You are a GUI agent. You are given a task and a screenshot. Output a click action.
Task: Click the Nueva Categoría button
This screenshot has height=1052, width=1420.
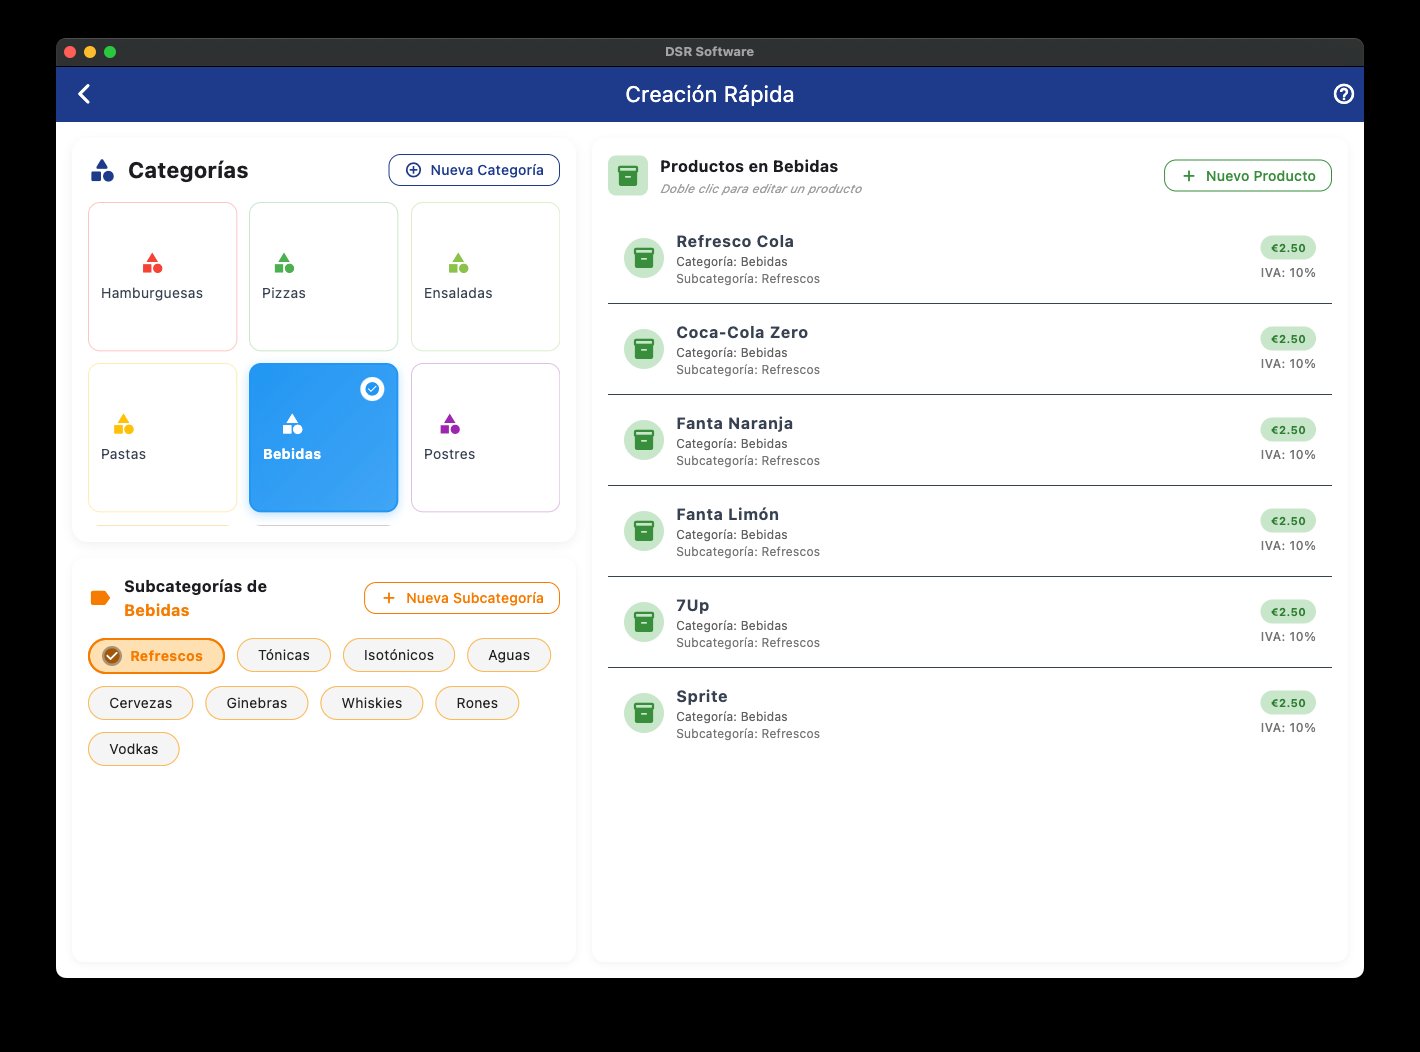click(474, 170)
